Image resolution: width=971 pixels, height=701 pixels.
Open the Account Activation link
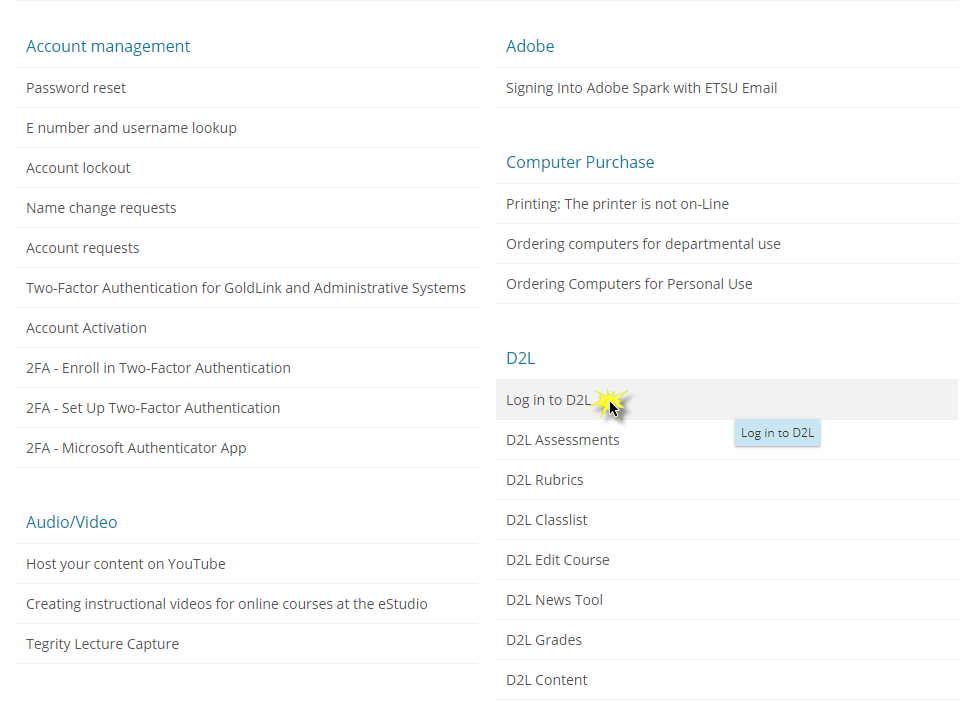tap(86, 328)
